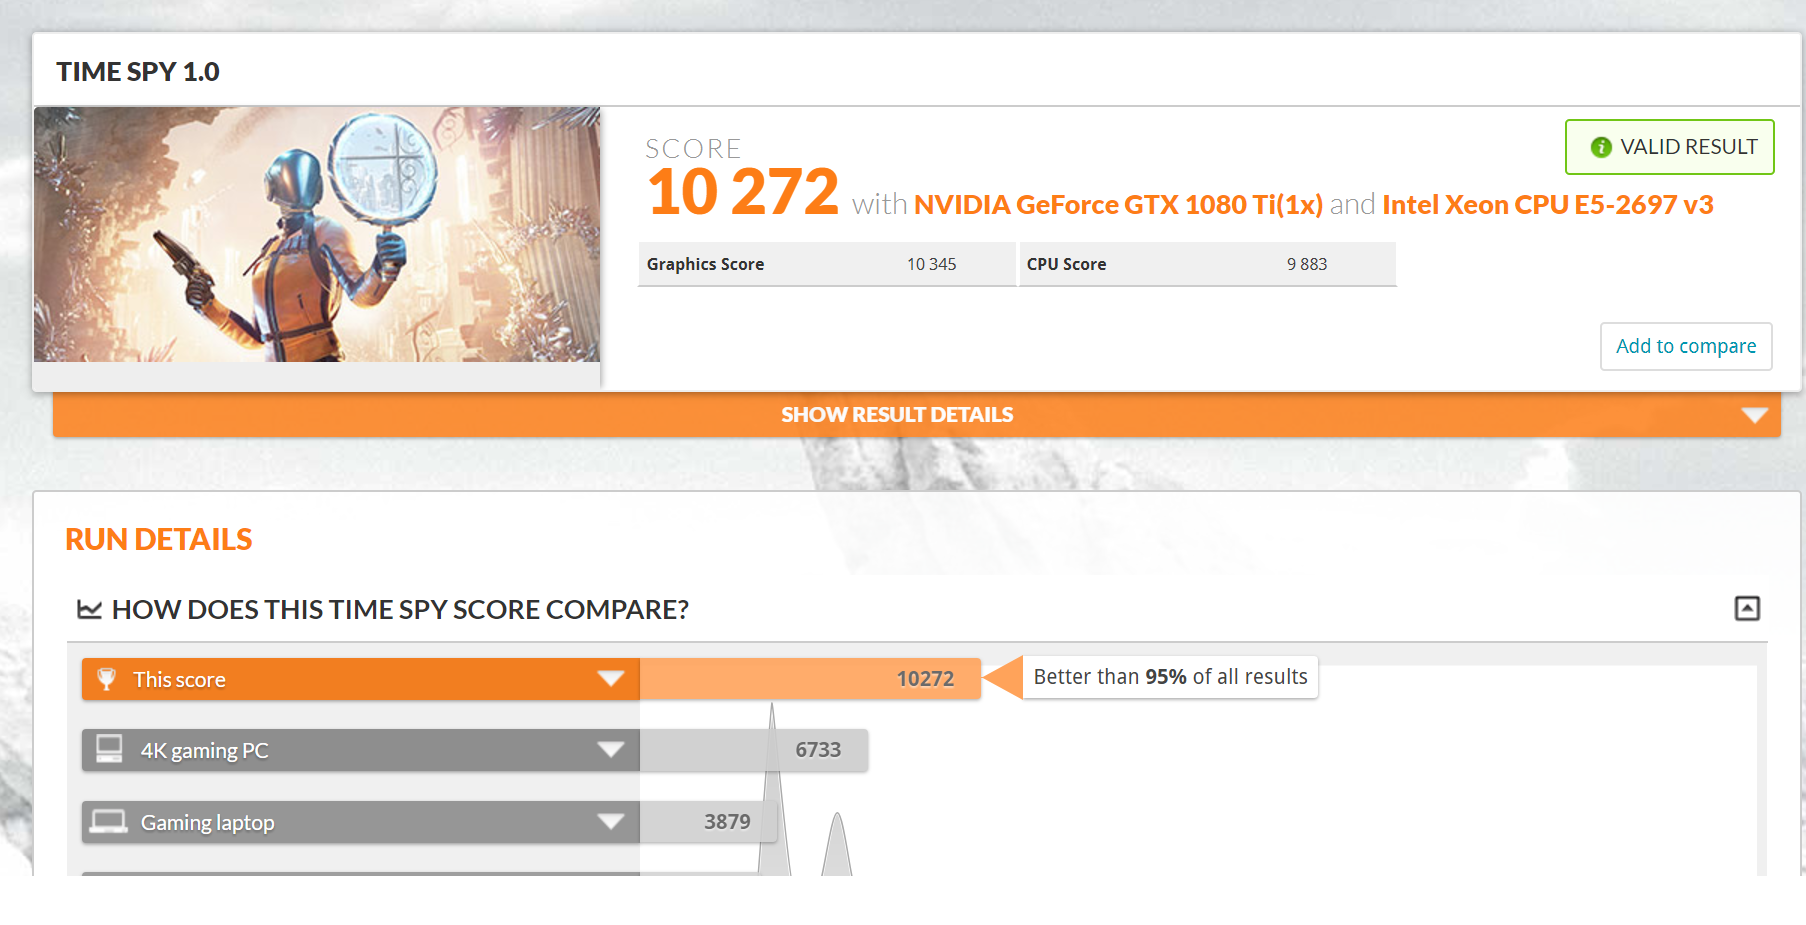1806x925 pixels.
Task: Click the Graphics Score label
Action: (x=705, y=264)
